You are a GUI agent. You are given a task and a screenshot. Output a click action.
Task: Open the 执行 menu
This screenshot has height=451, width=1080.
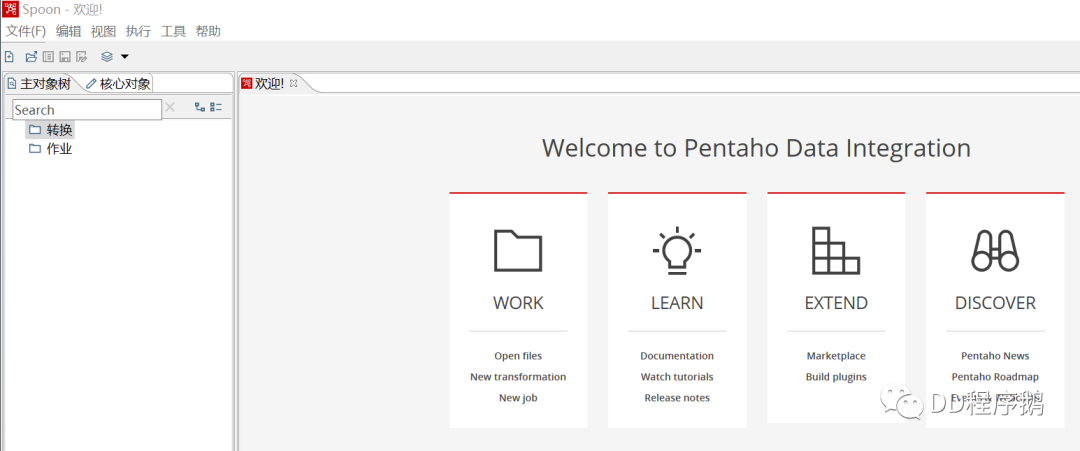coord(138,31)
